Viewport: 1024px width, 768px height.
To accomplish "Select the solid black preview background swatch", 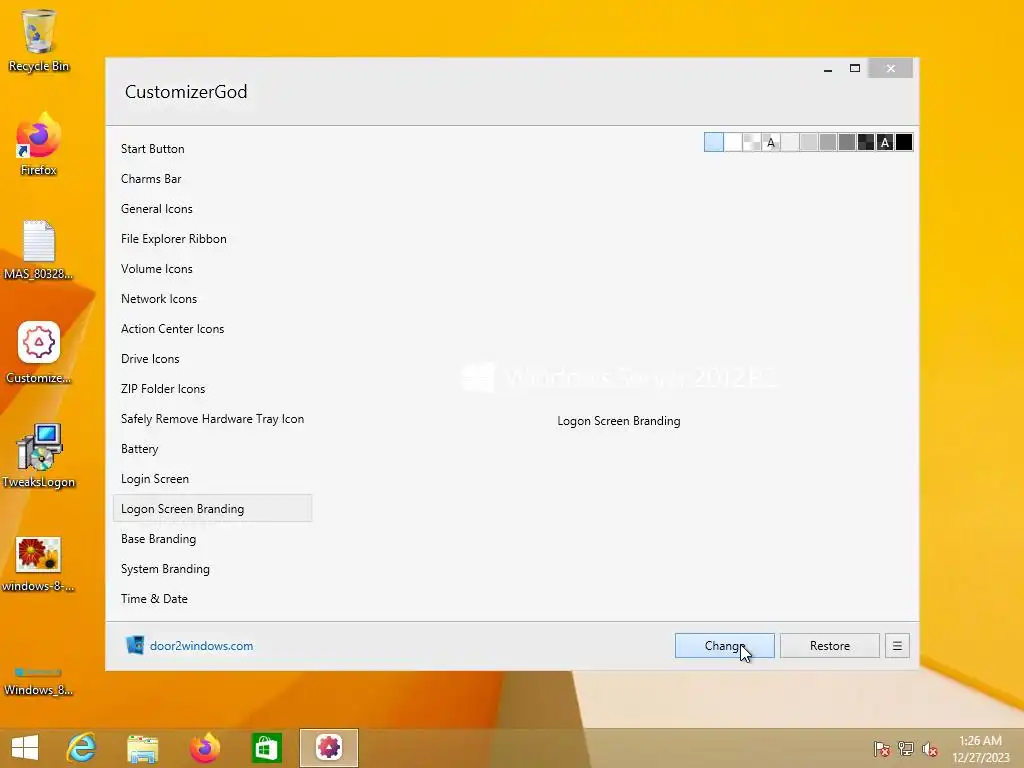I will (x=904, y=142).
